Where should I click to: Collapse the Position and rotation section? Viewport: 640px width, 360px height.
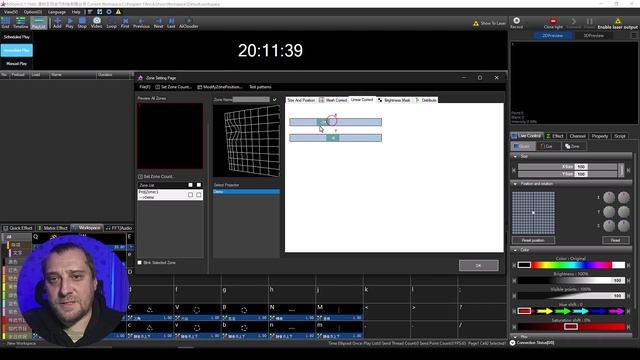click(516, 184)
